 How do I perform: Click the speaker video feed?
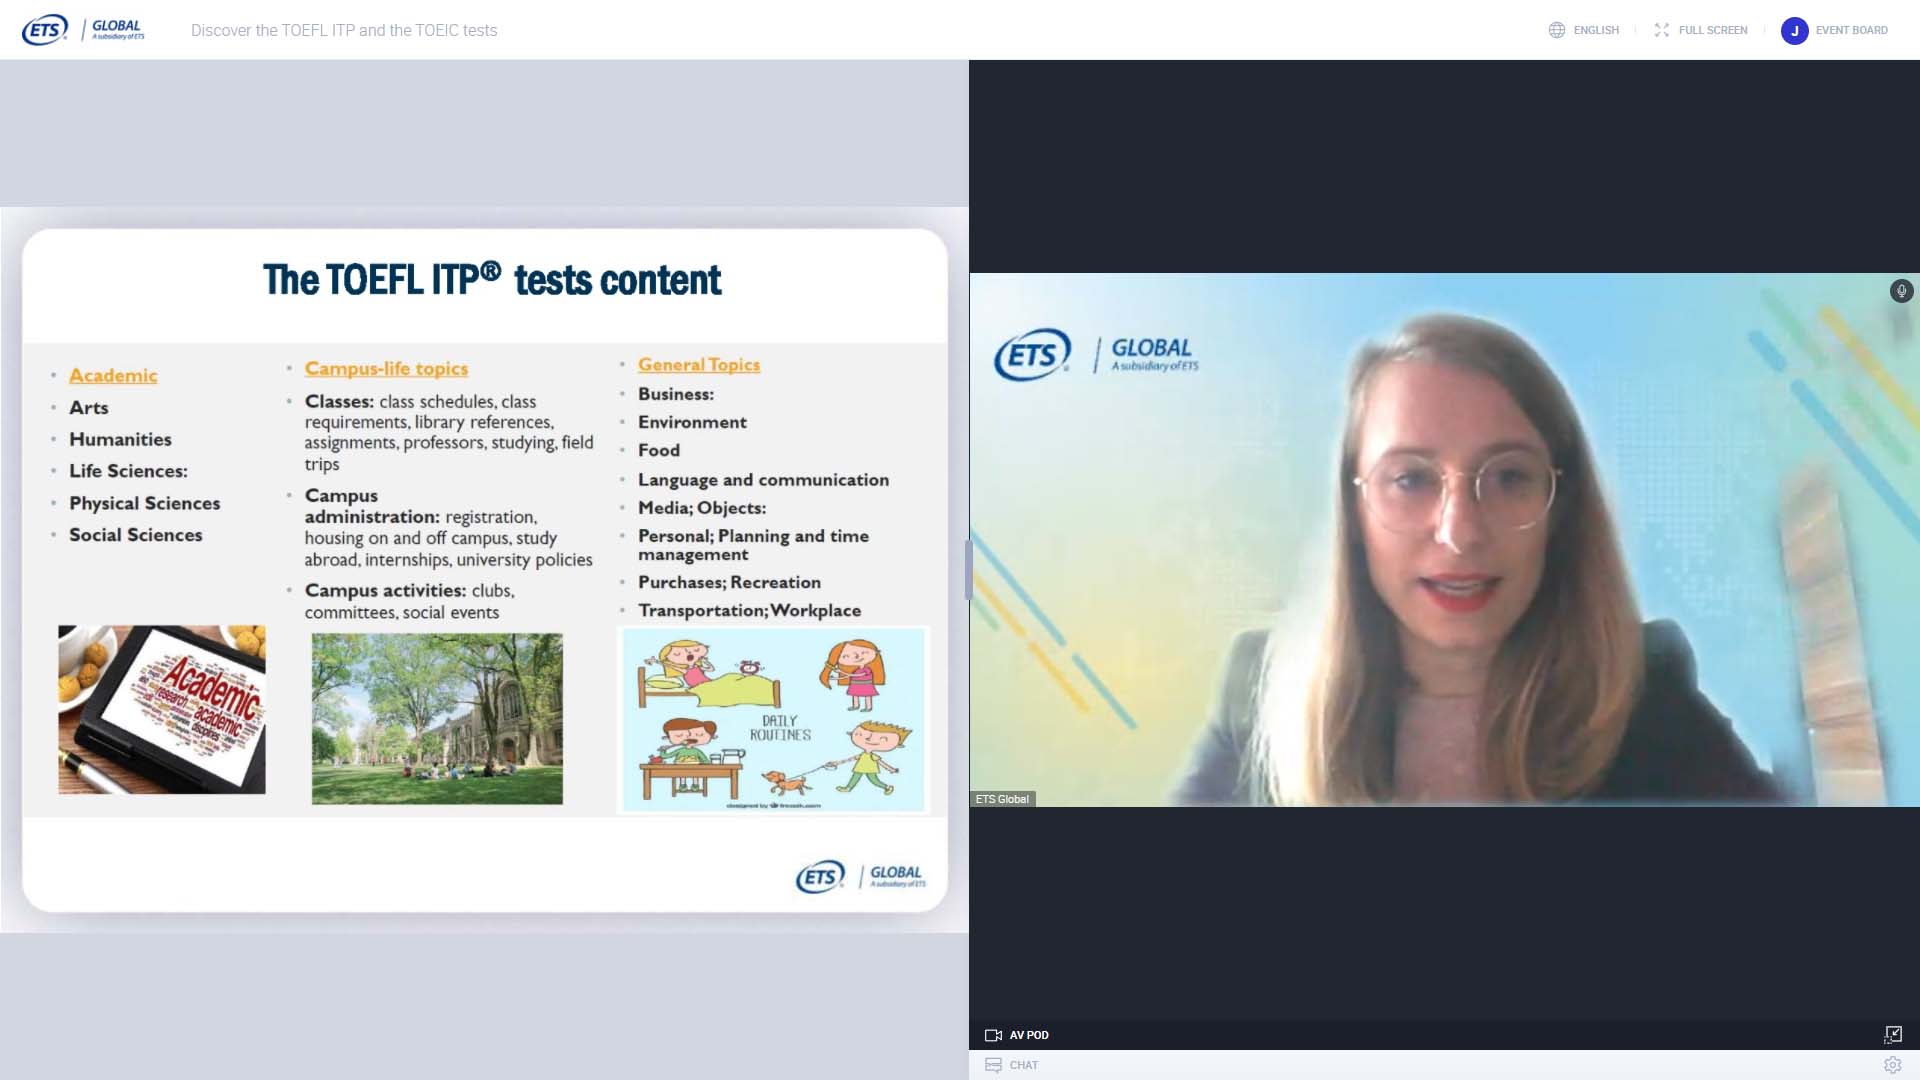pos(1444,540)
